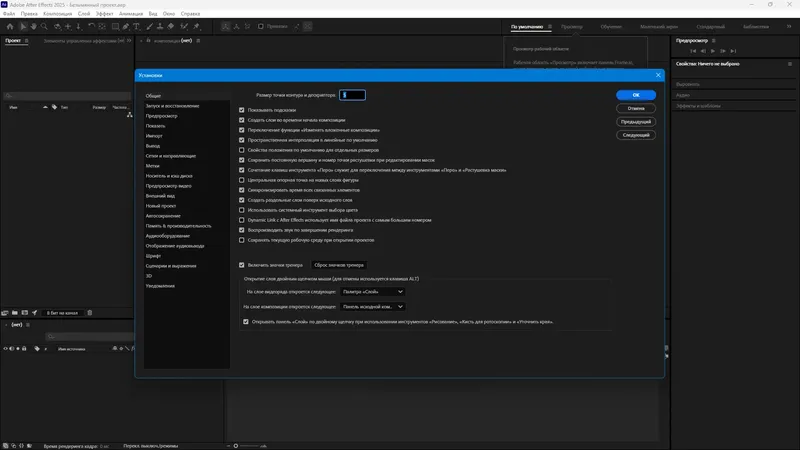This screenshot has width=800, height=450.
Task: Select the Rotation tool in the toolbar
Action: 91,27
